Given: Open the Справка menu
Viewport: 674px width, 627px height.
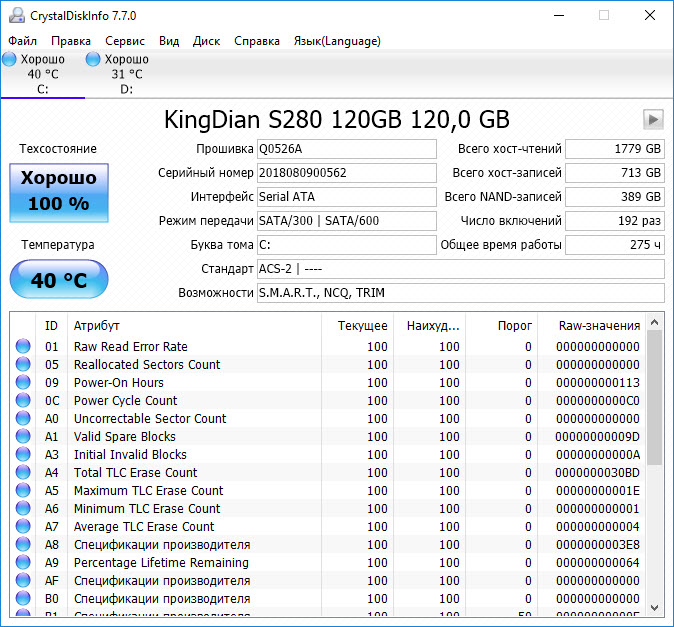Looking at the screenshot, I should pos(257,41).
